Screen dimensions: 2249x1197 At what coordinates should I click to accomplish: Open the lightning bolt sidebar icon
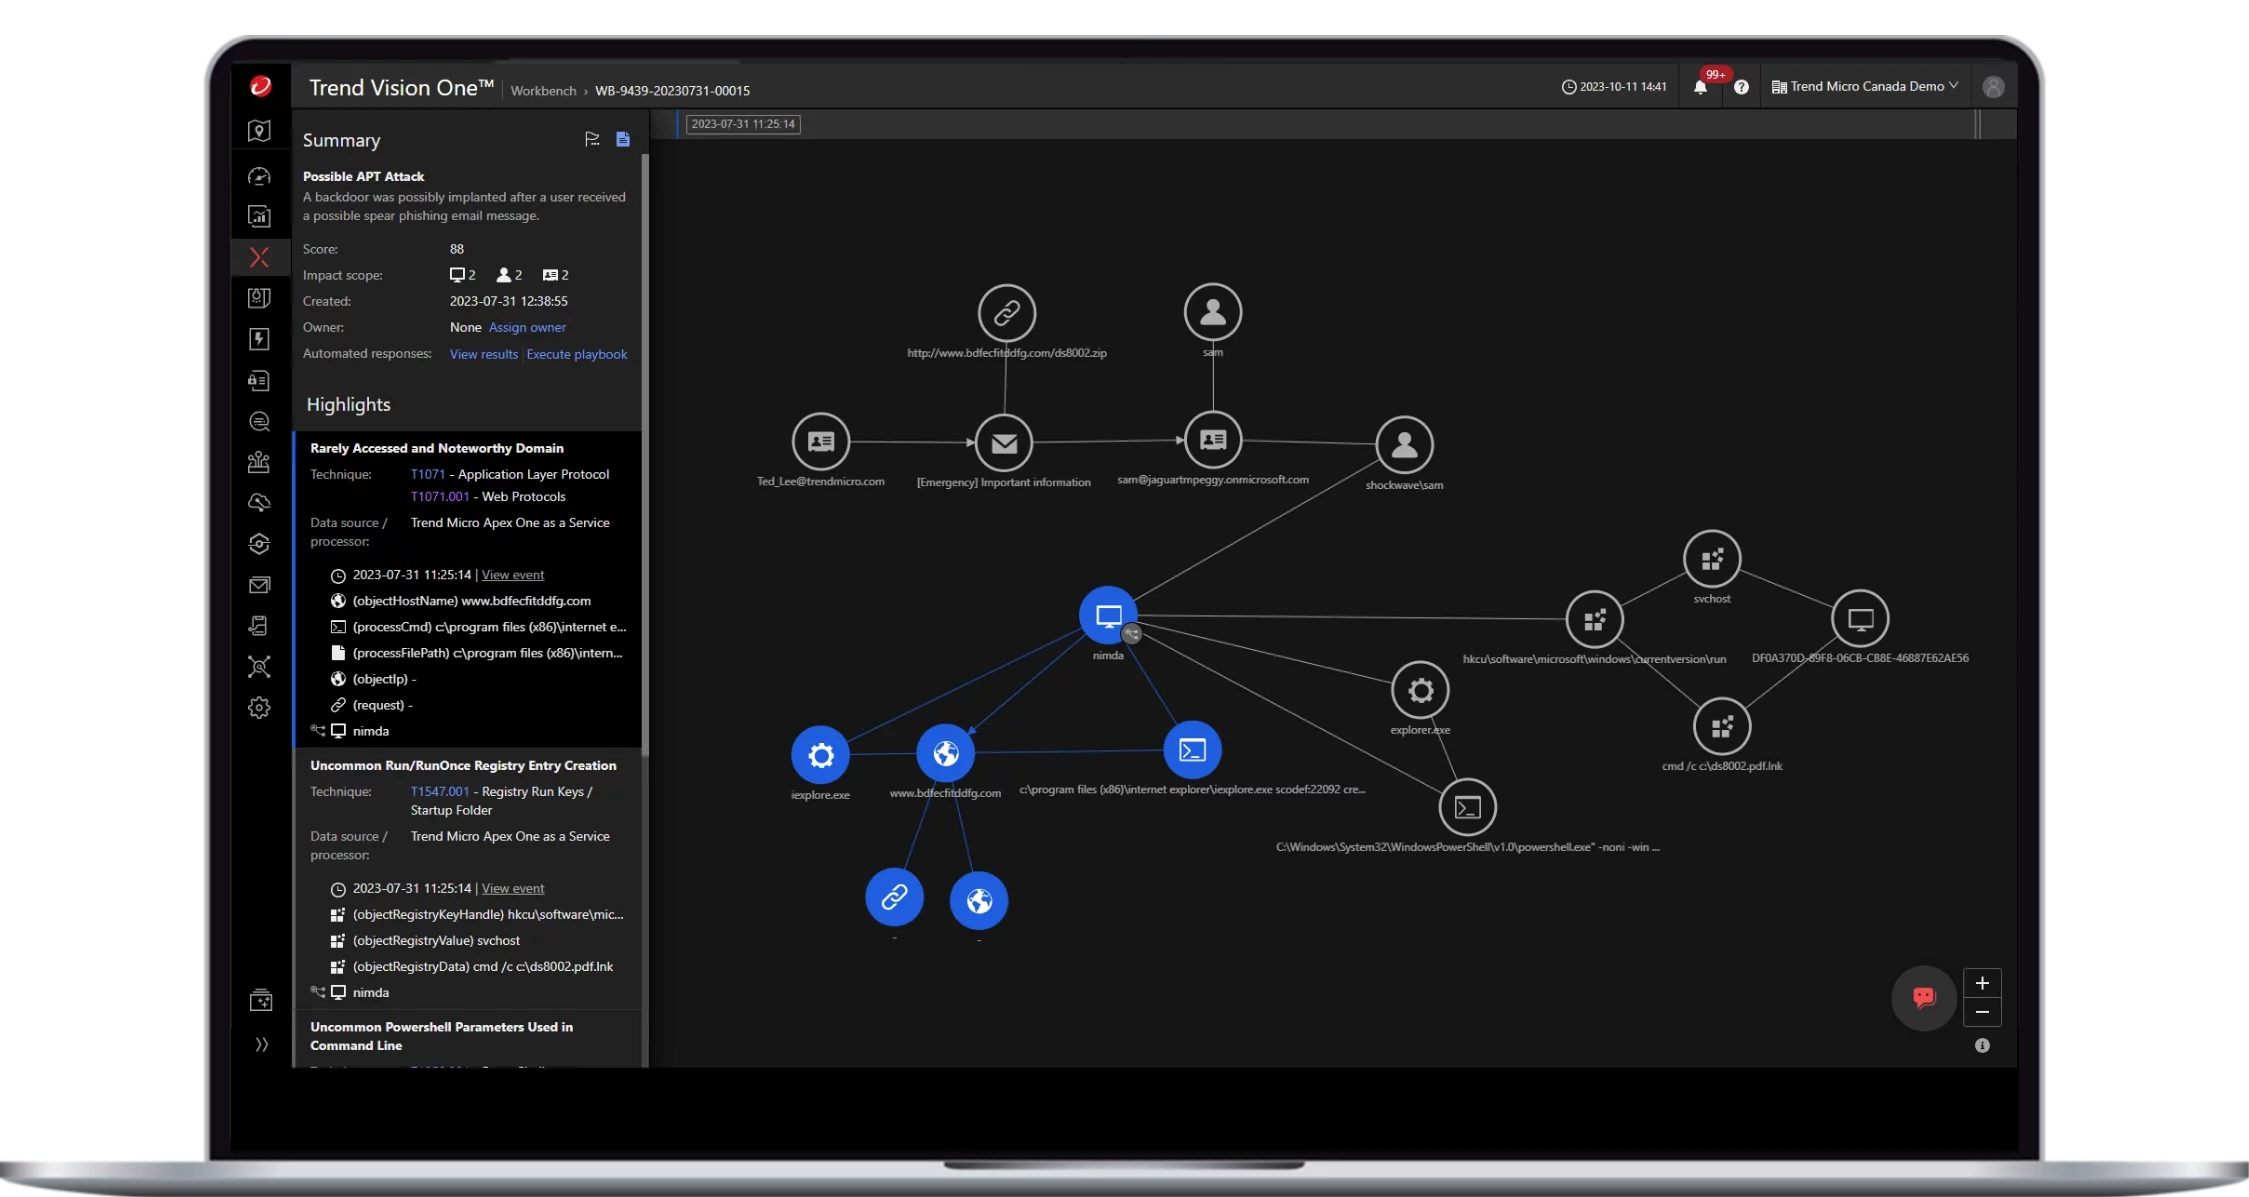pyautogui.click(x=259, y=339)
